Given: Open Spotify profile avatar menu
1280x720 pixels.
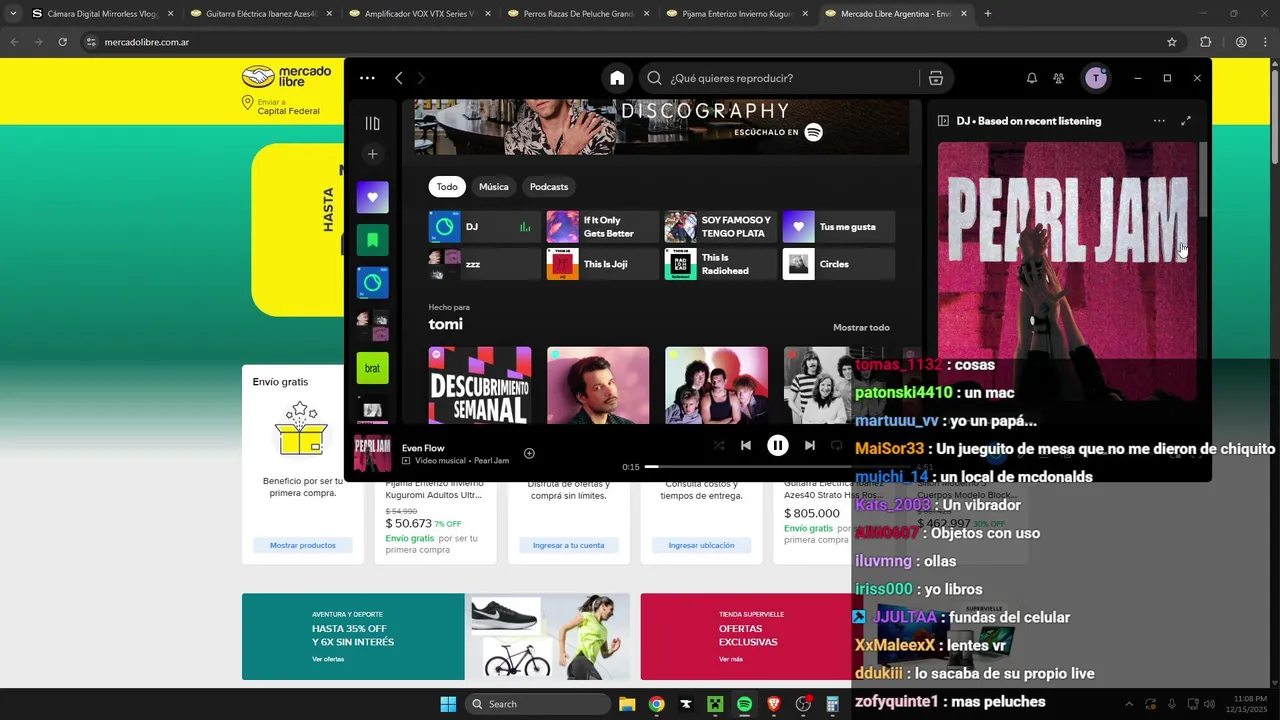Looking at the screenshot, I should click(1096, 78).
